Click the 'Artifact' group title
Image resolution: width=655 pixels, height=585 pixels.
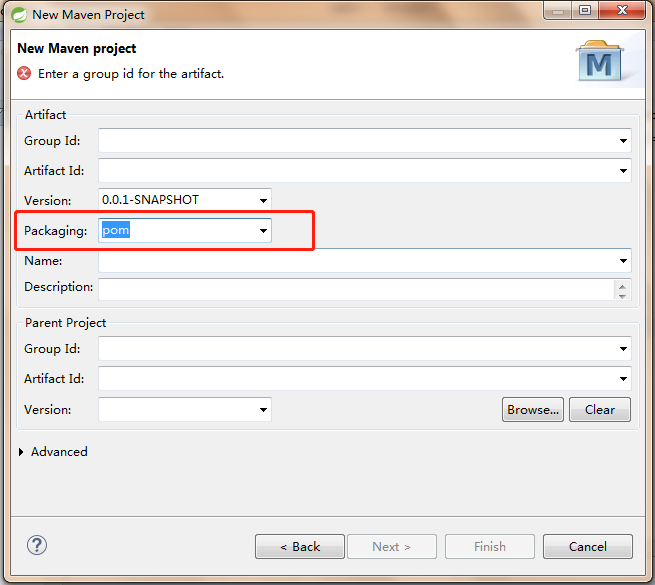pos(46,114)
